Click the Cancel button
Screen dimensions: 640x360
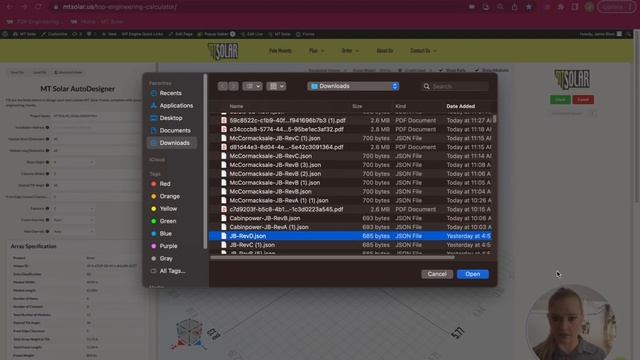437,274
